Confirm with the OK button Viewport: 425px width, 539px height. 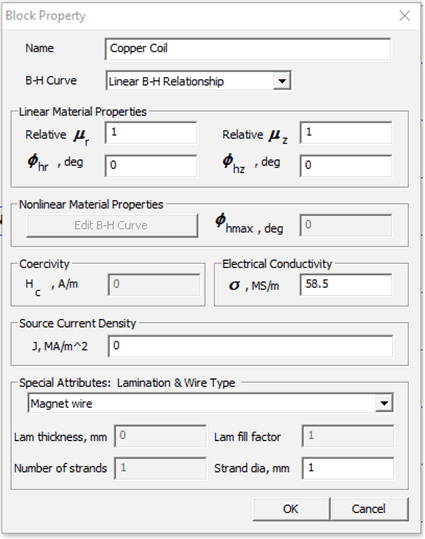(291, 509)
